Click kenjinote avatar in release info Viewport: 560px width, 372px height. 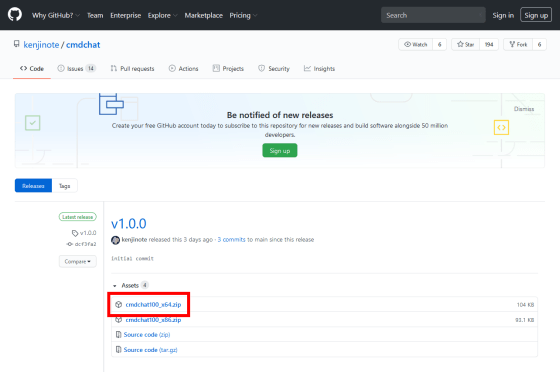pos(115,240)
